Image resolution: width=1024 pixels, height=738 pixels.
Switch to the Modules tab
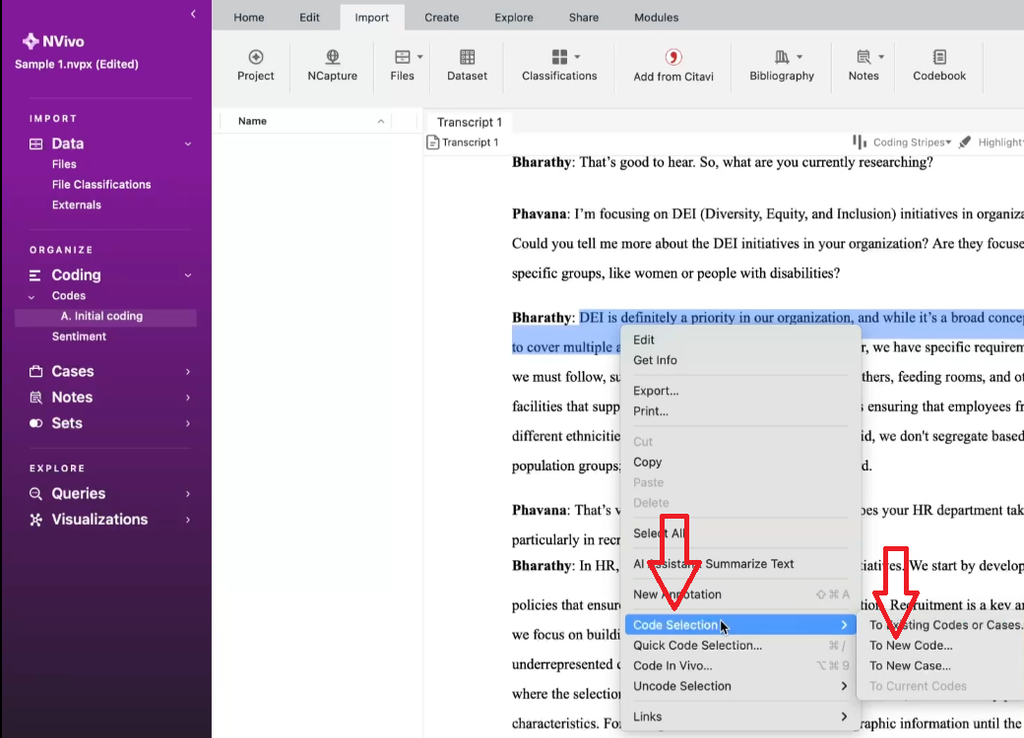(x=656, y=18)
